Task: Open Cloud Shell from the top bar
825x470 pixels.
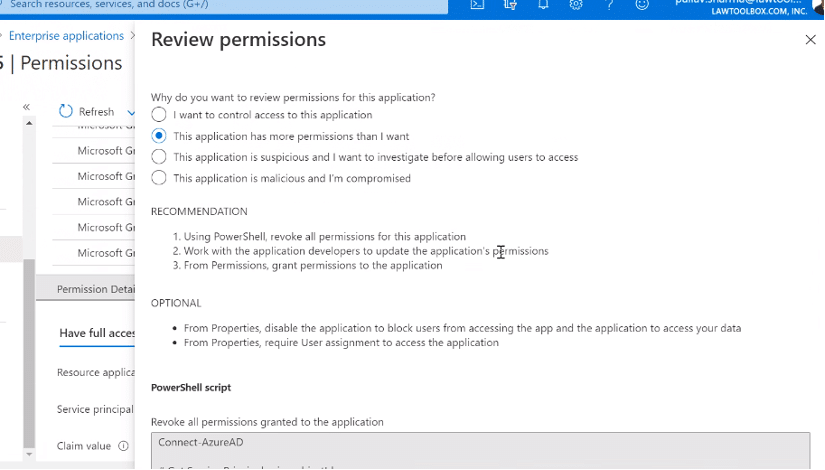Action: point(477,5)
